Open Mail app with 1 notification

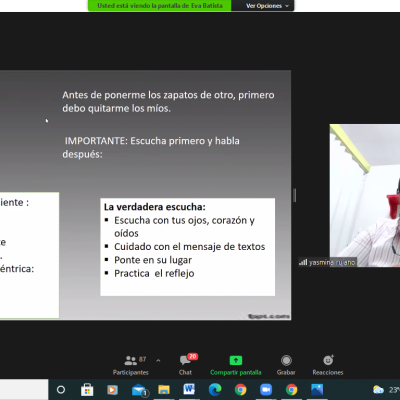tap(139, 390)
